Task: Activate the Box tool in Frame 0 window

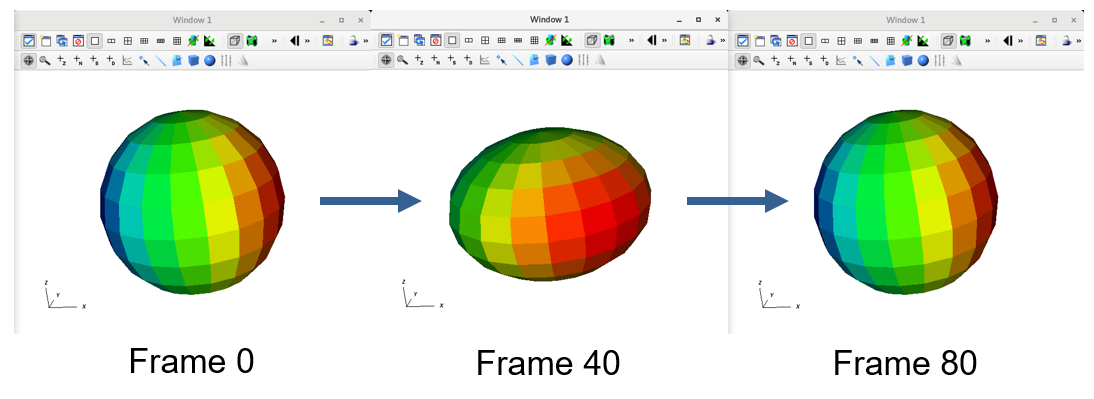Action: pyautogui.click(x=193, y=61)
